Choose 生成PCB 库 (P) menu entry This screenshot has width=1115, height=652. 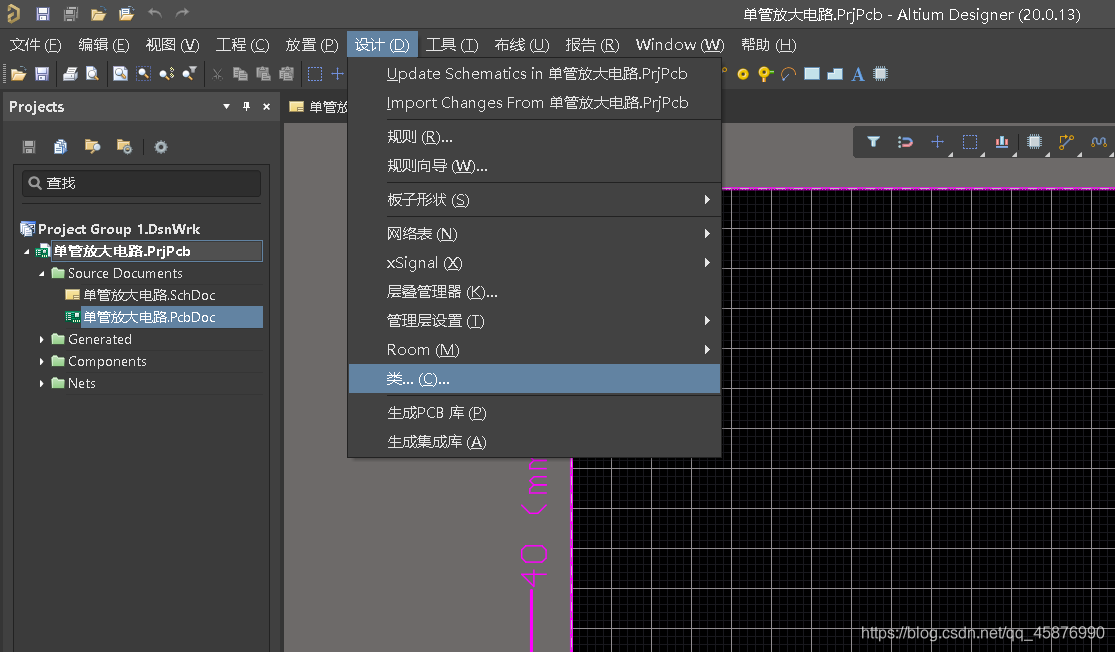534,413
